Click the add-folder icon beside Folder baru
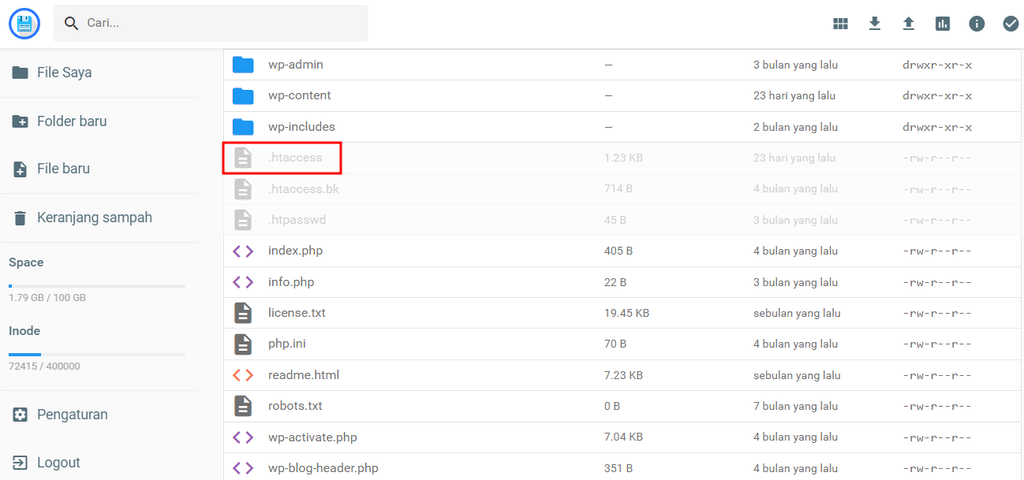This screenshot has height=480, width=1024. [20, 121]
